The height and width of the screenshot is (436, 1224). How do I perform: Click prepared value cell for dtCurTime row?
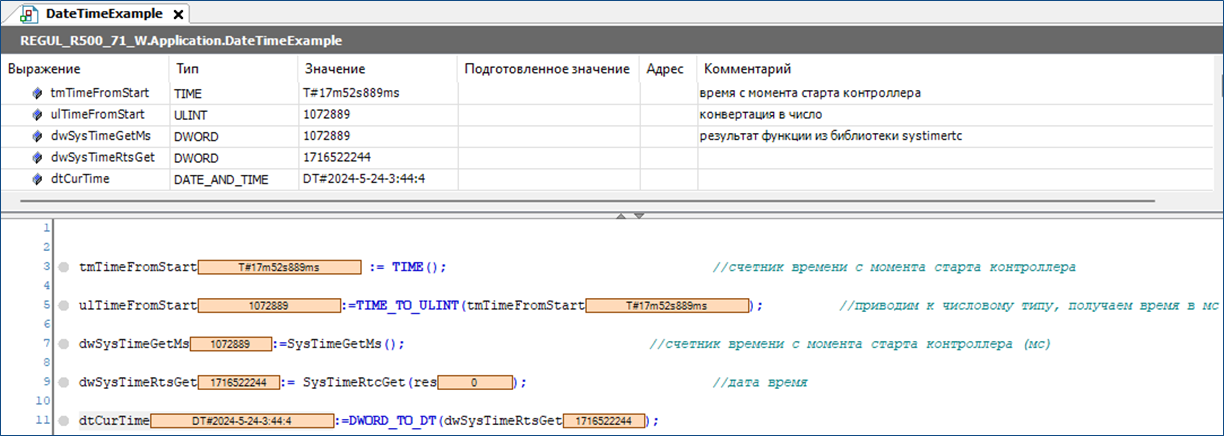(x=548, y=179)
